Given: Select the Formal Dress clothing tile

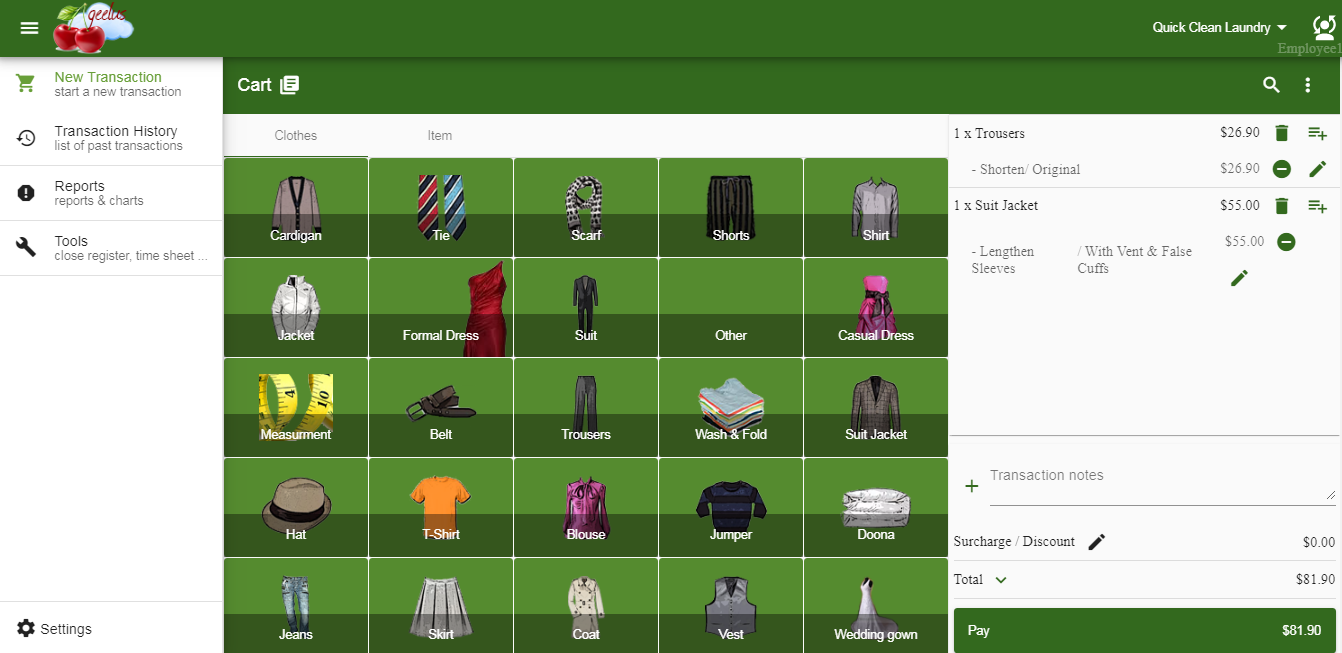Looking at the screenshot, I should pos(441,308).
